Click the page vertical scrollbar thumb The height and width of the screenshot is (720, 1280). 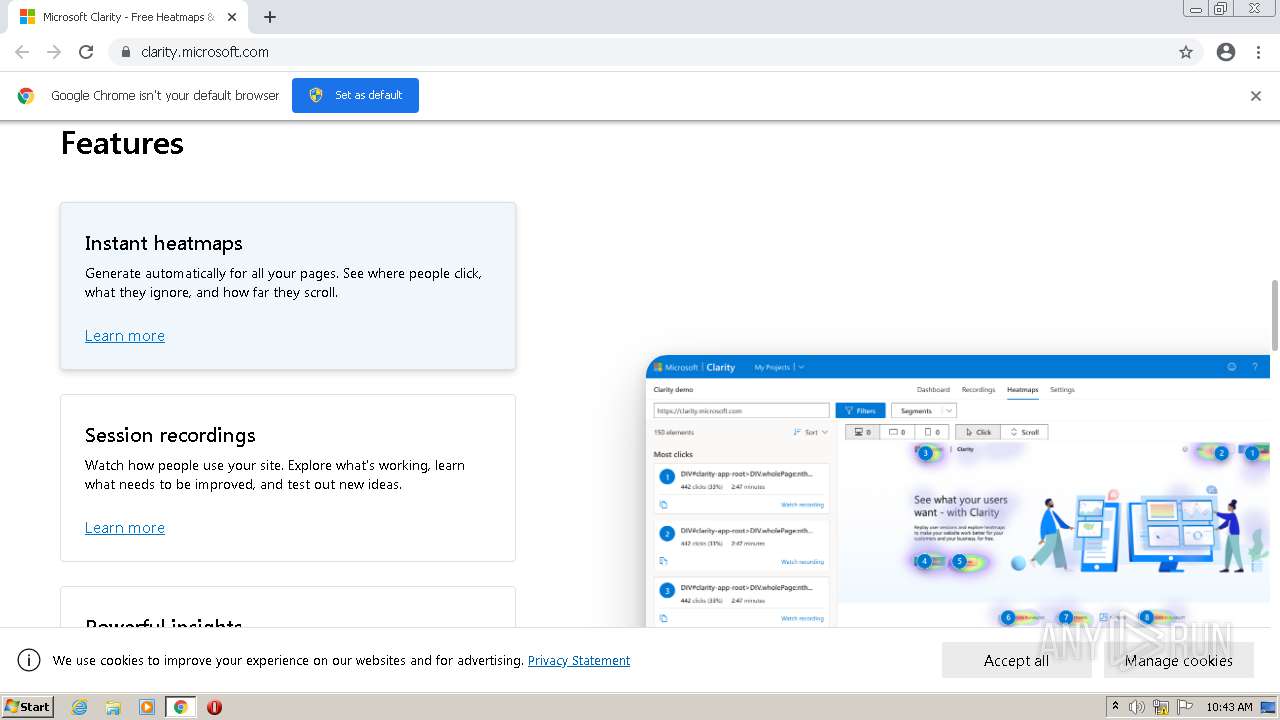point(1274,315)
